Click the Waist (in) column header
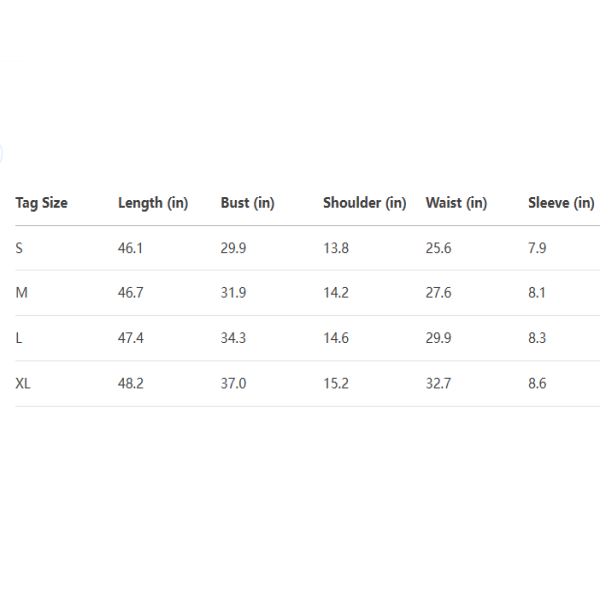The image size is (600, 600). click(456, 203)
